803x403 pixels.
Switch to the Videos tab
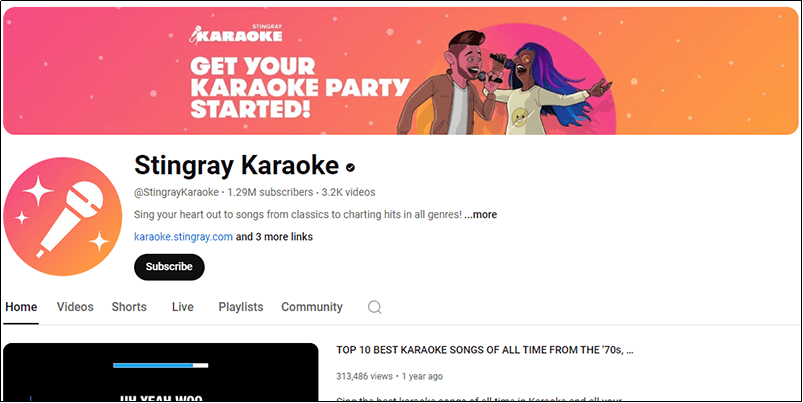(75, 307)
